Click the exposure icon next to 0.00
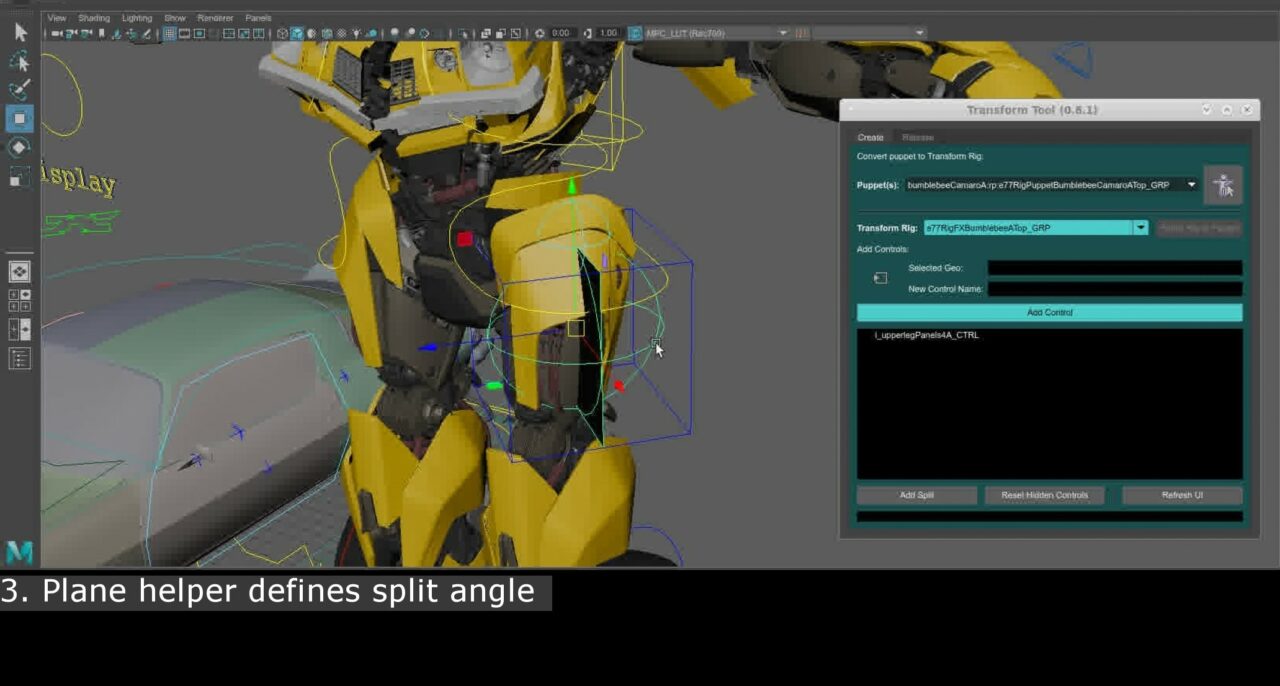 click(539, 33)
